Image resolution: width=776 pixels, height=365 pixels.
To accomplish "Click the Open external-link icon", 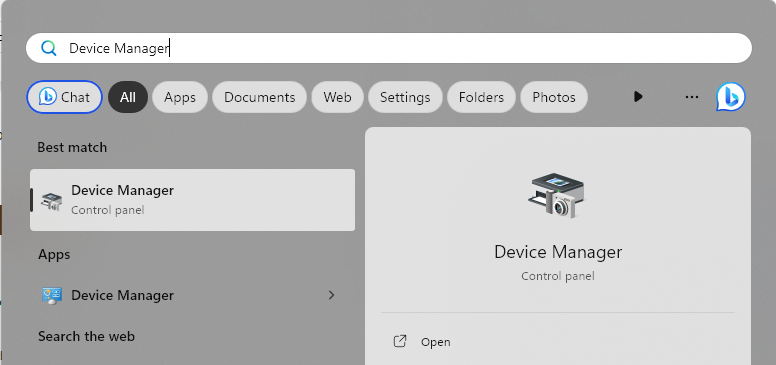I will [399, 342].
